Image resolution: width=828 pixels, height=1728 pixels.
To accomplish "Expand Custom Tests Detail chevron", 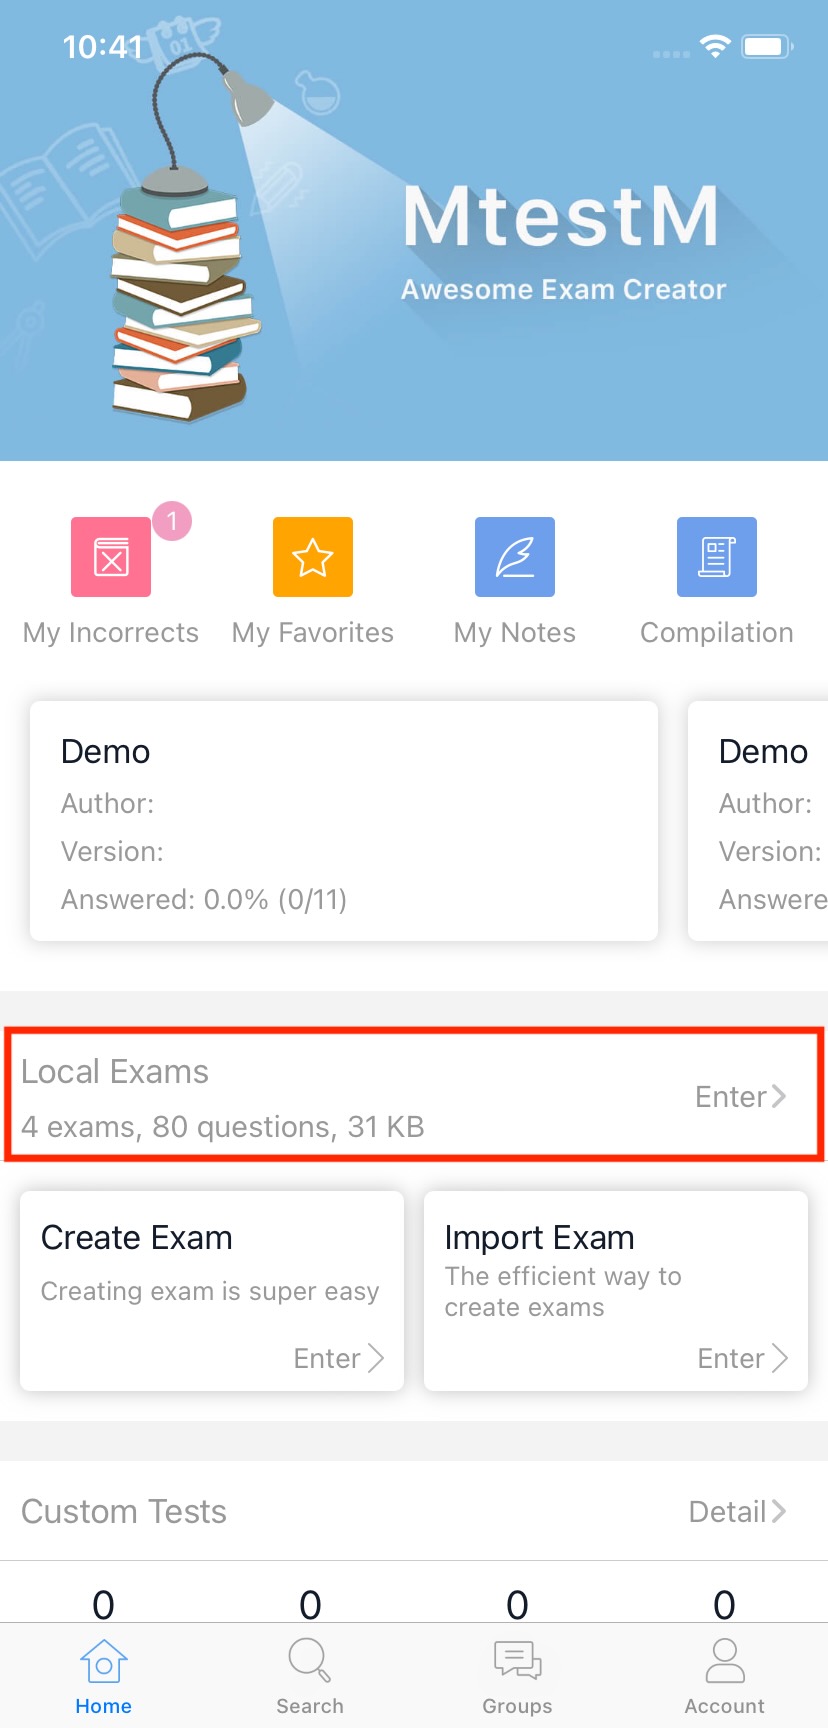I will click(738, 1512).
